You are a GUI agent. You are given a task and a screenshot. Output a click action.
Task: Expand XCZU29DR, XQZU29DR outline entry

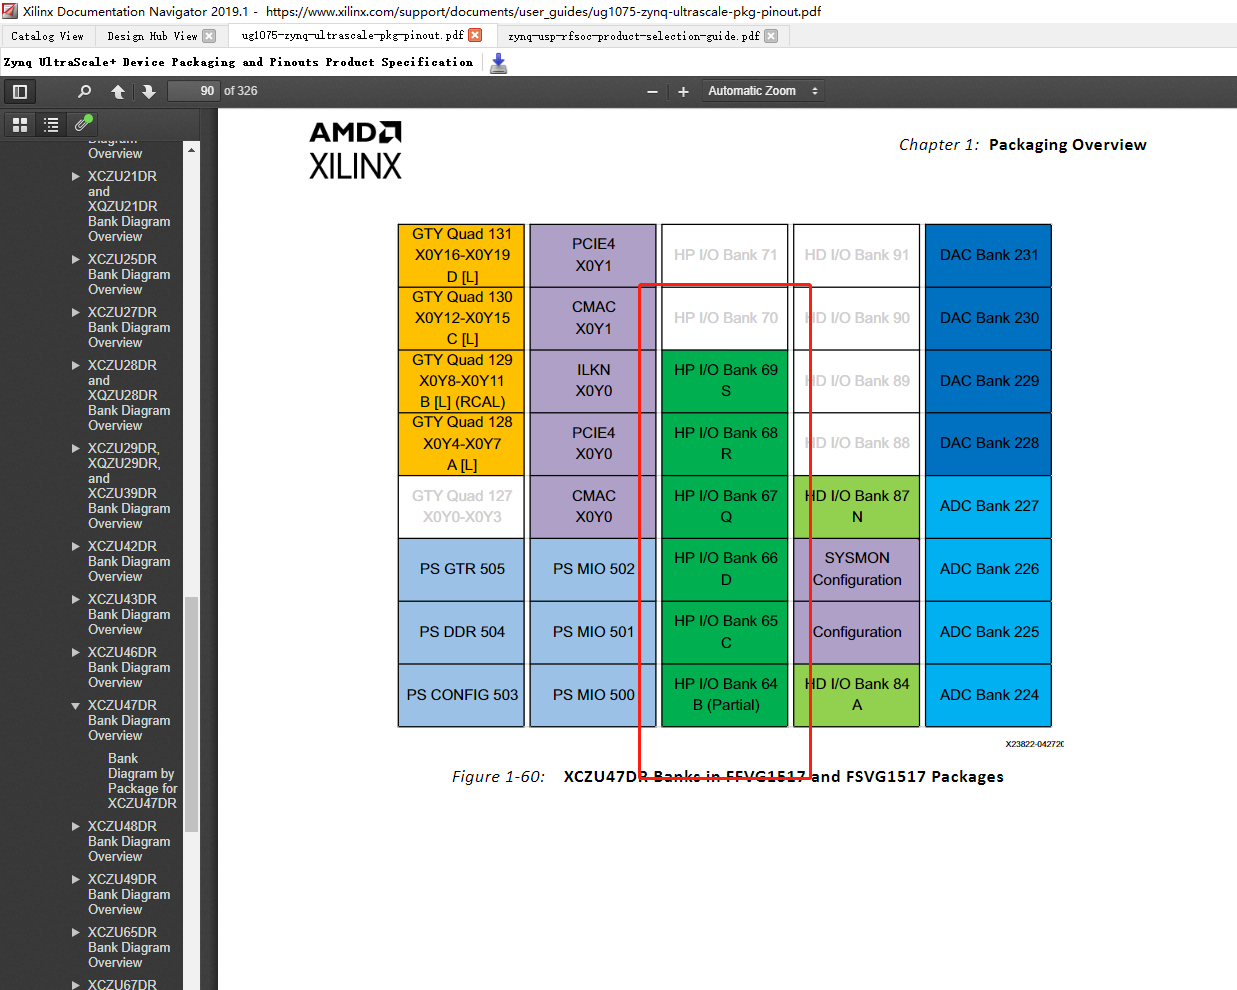point(75,448)
